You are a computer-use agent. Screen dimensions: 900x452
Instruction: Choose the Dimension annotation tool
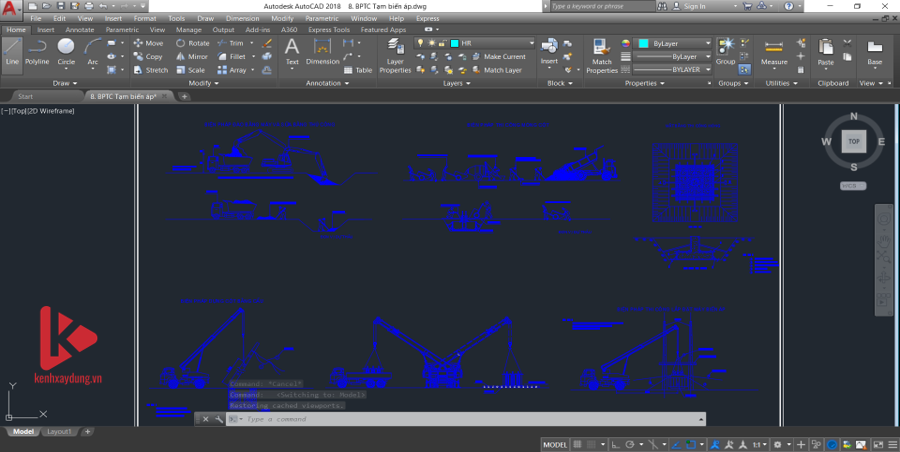coord(322,52)
